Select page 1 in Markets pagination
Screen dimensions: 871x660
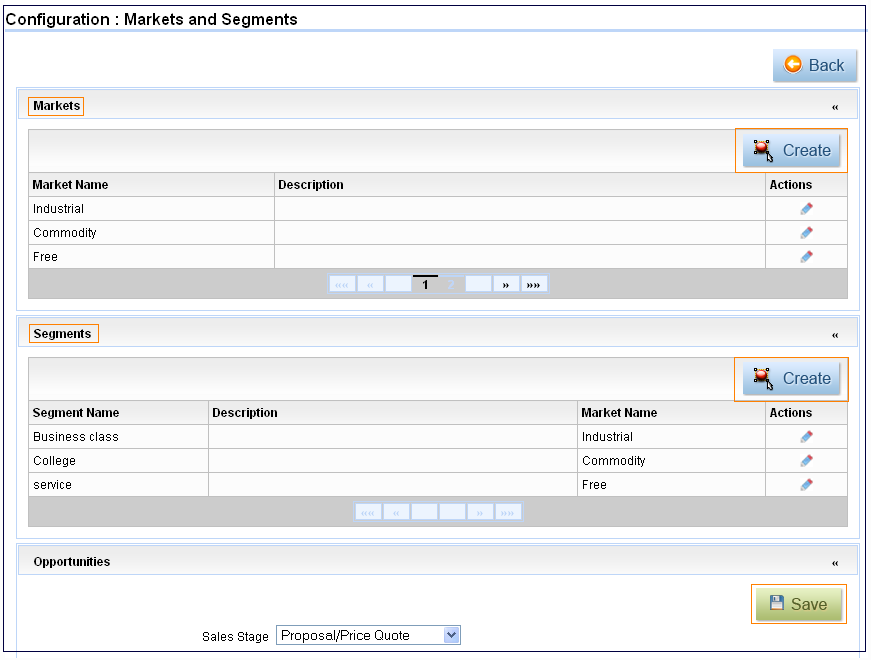(426, 284)
